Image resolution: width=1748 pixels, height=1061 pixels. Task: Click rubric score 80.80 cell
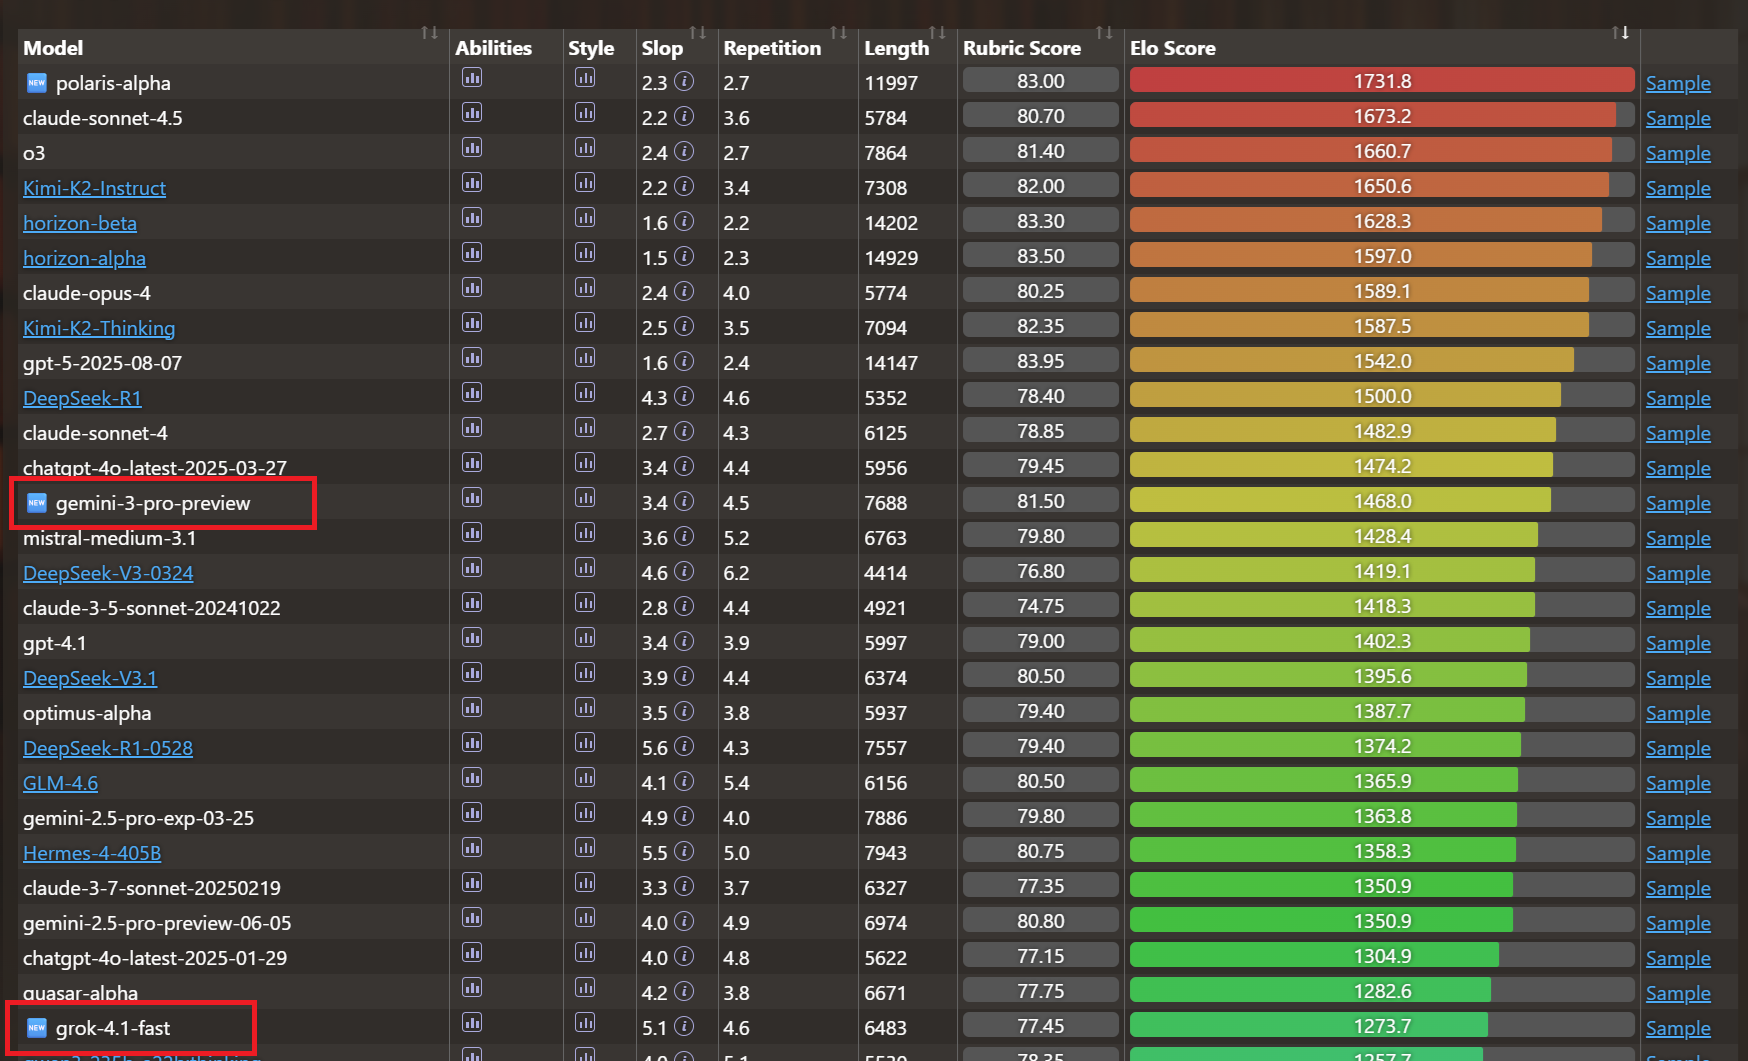click(1040, 921)
